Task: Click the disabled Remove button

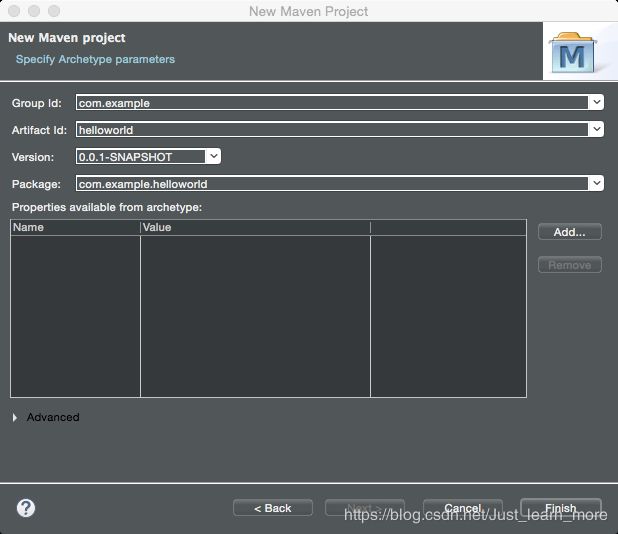Action: (570, 265)
